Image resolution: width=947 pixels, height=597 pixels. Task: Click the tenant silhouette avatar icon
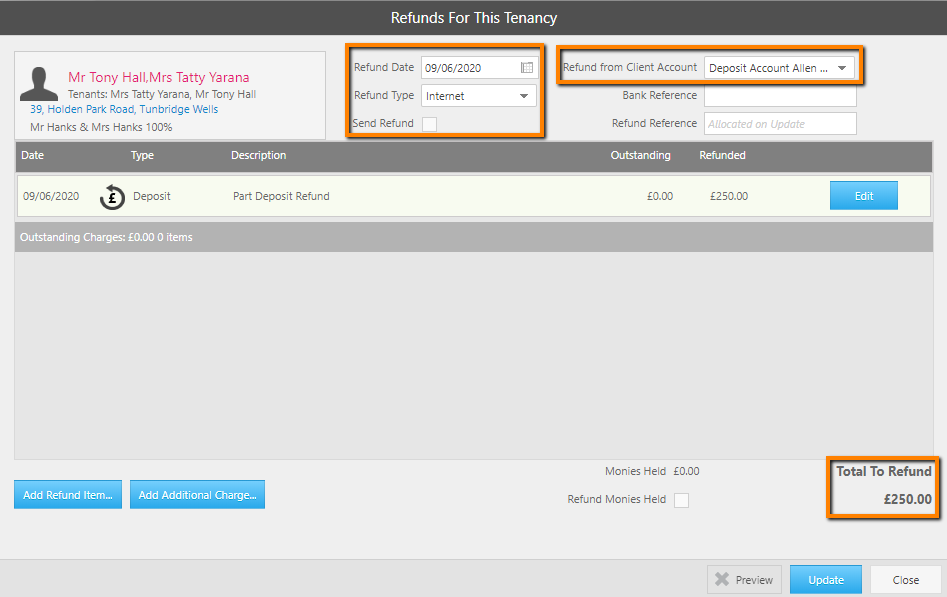(39, 84)
